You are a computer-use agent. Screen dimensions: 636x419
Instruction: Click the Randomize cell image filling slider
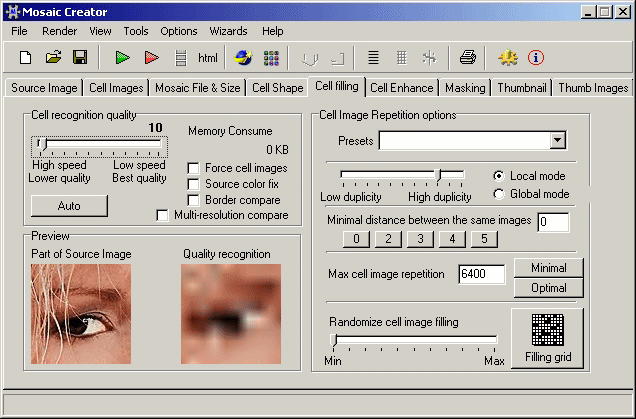pos(414,342)
